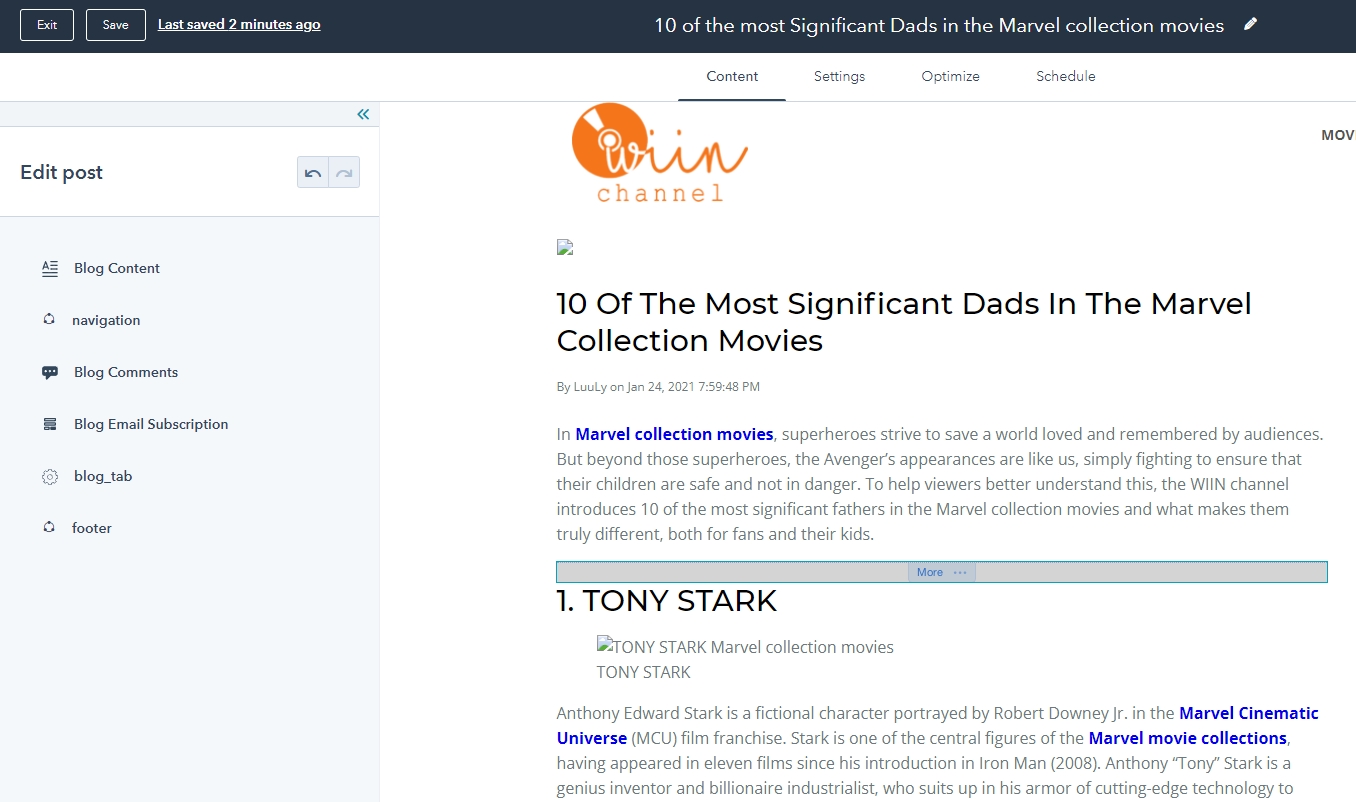Click the post title in the header bar
This screenshot has width=1356, height=802.
point(939,25)
